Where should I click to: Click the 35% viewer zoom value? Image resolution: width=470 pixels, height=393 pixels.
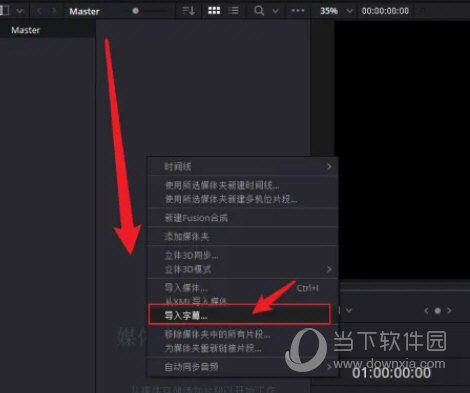pos(329,11)
